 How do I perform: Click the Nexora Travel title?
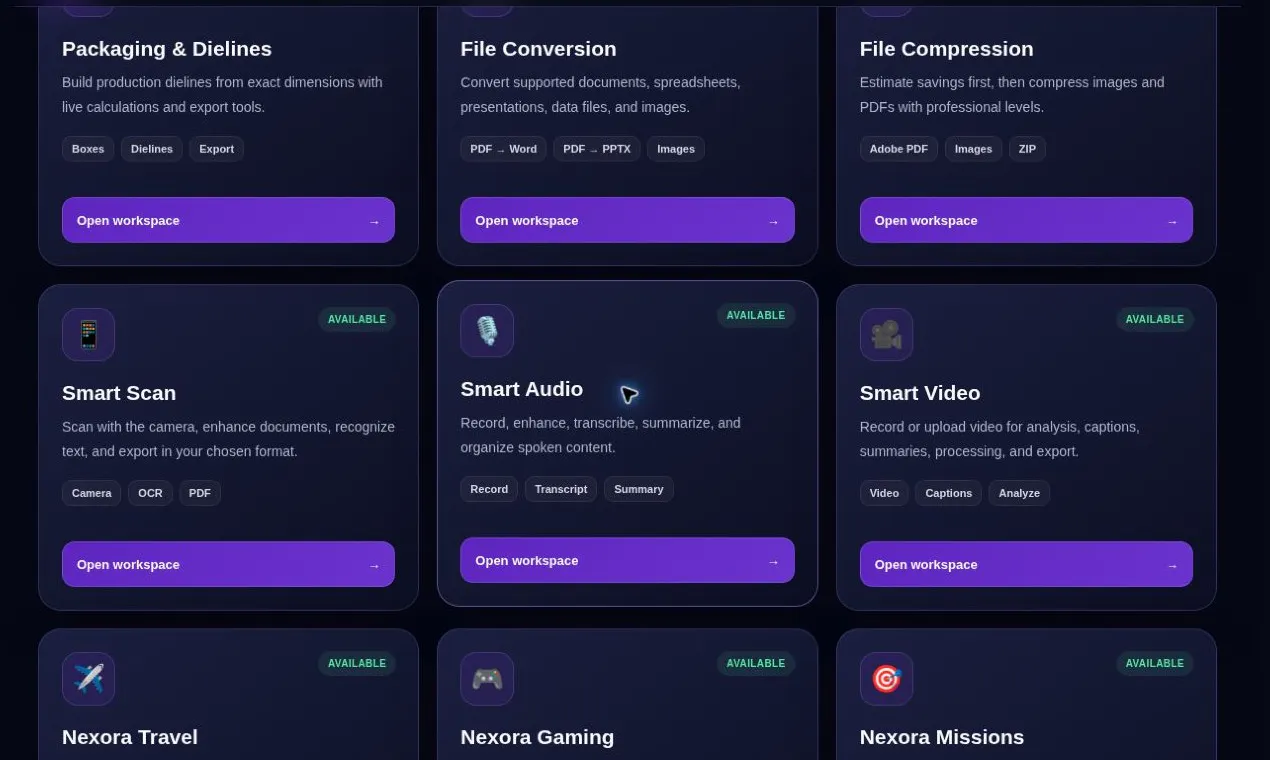[x=130, y=737]
